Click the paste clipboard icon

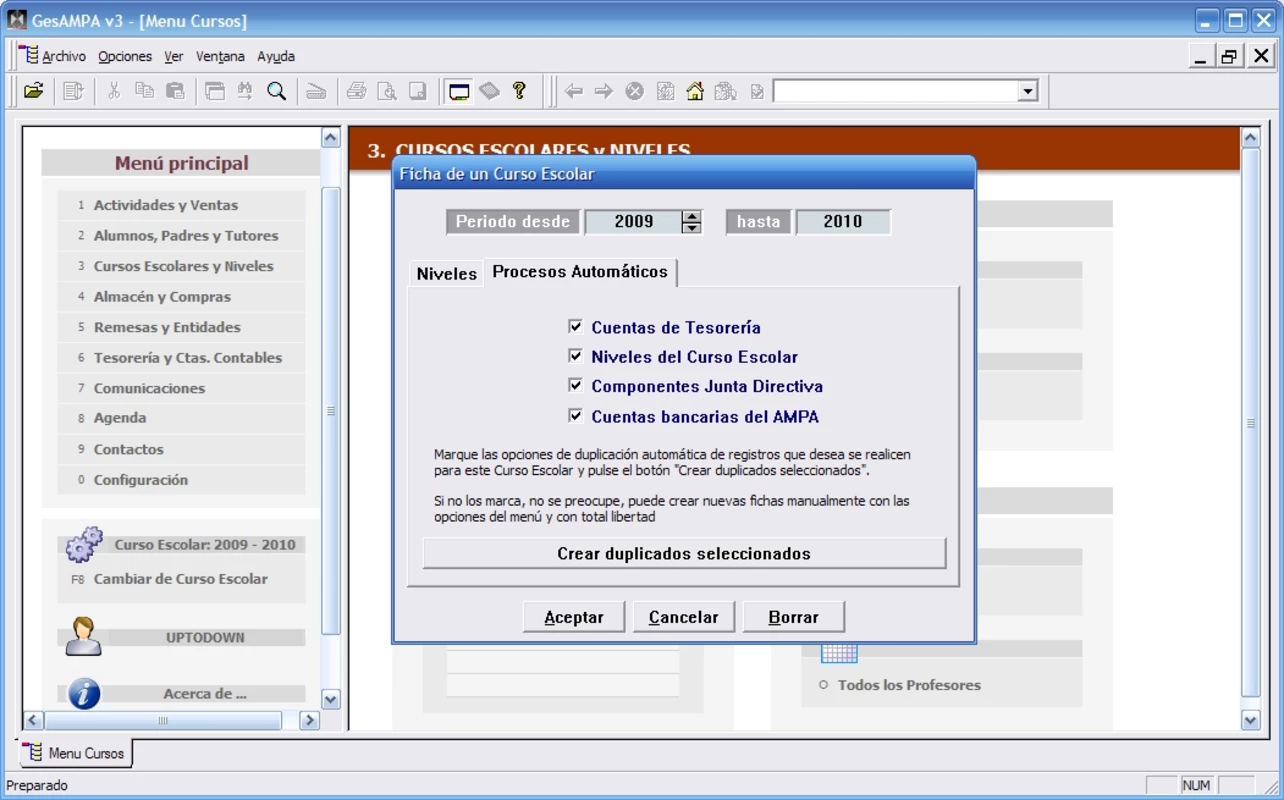[x=175, y=91]
